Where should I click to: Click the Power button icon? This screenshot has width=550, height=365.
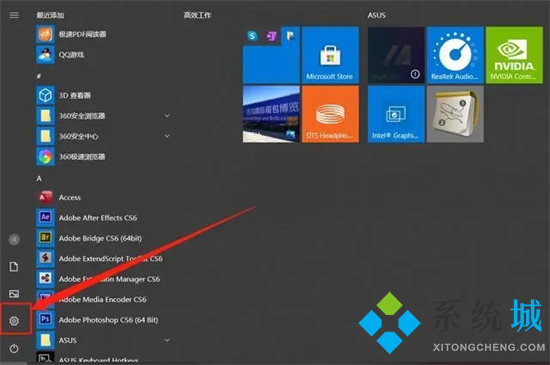click(14, 348)
